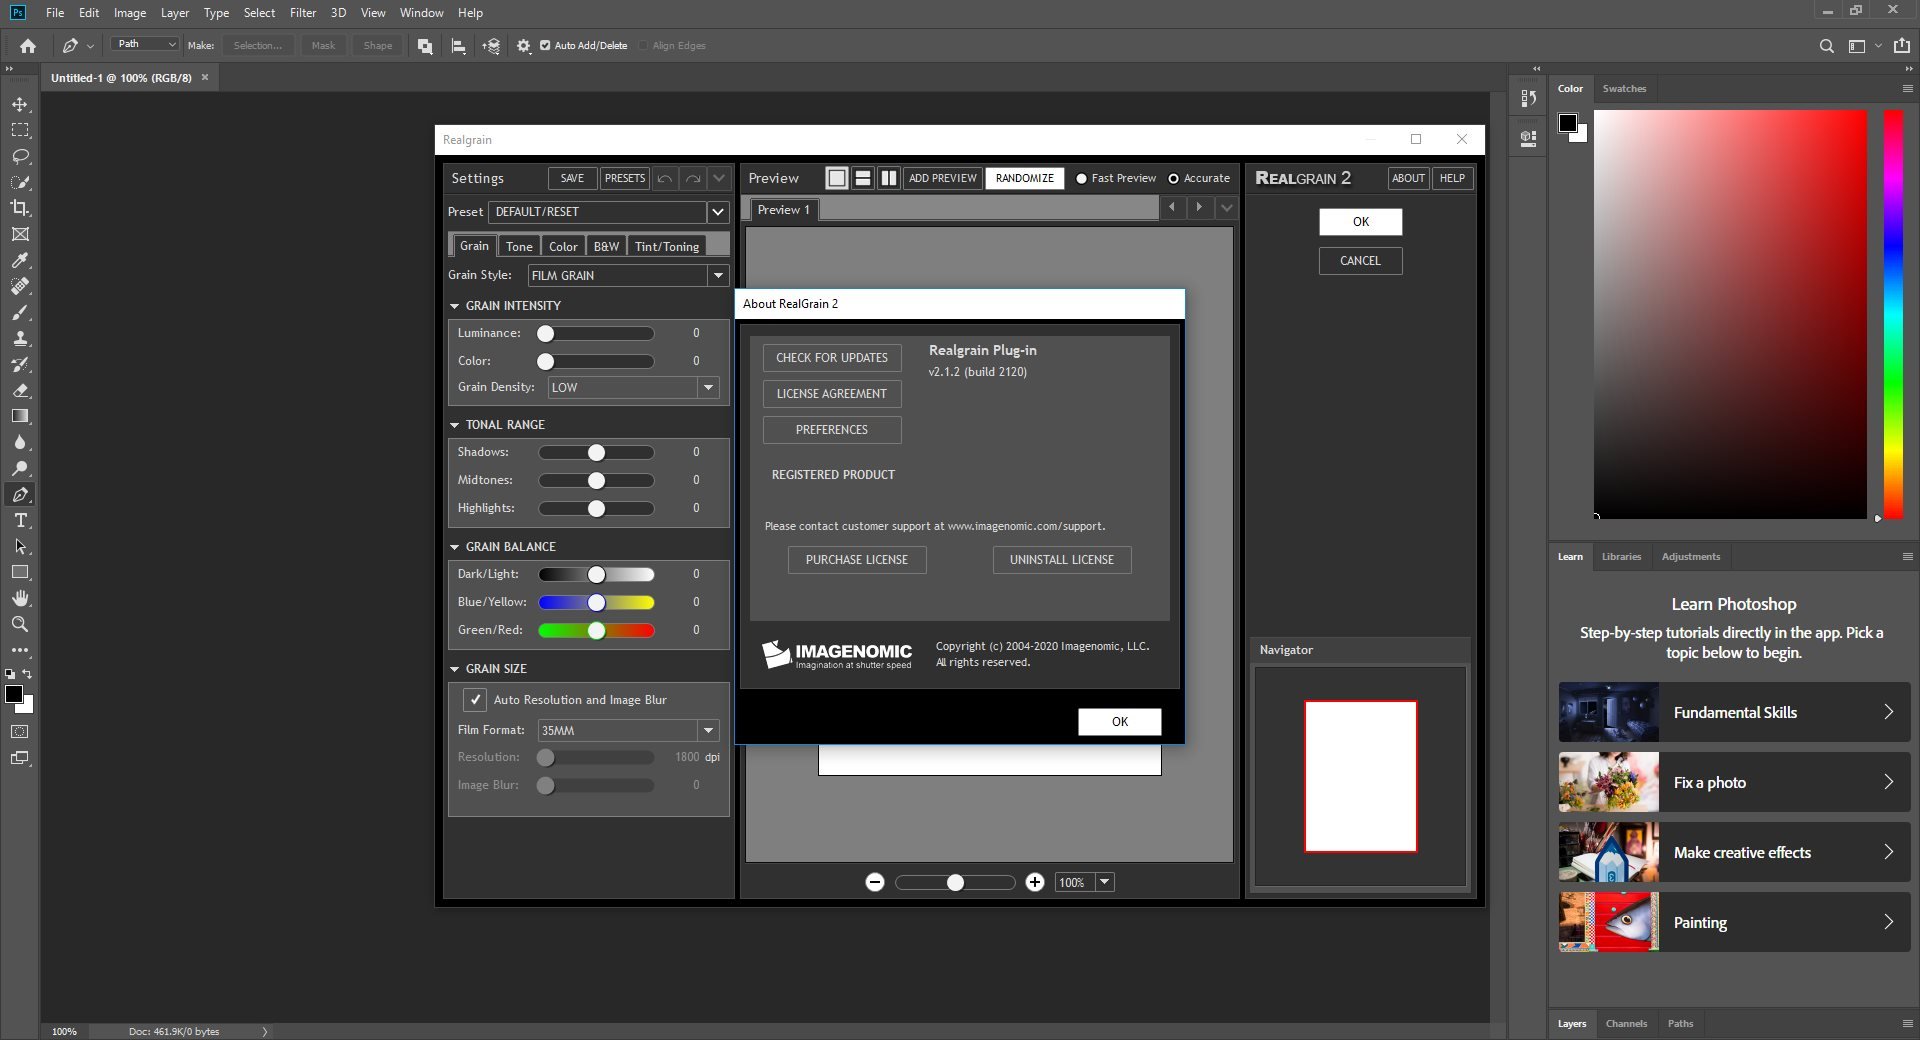Switch to the Tint/Toning tab

click(x=667, y=246)
